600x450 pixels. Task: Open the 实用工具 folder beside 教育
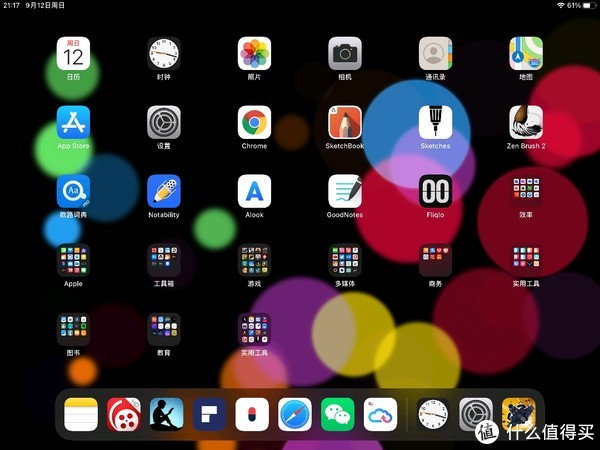click(x=254, y=329)
